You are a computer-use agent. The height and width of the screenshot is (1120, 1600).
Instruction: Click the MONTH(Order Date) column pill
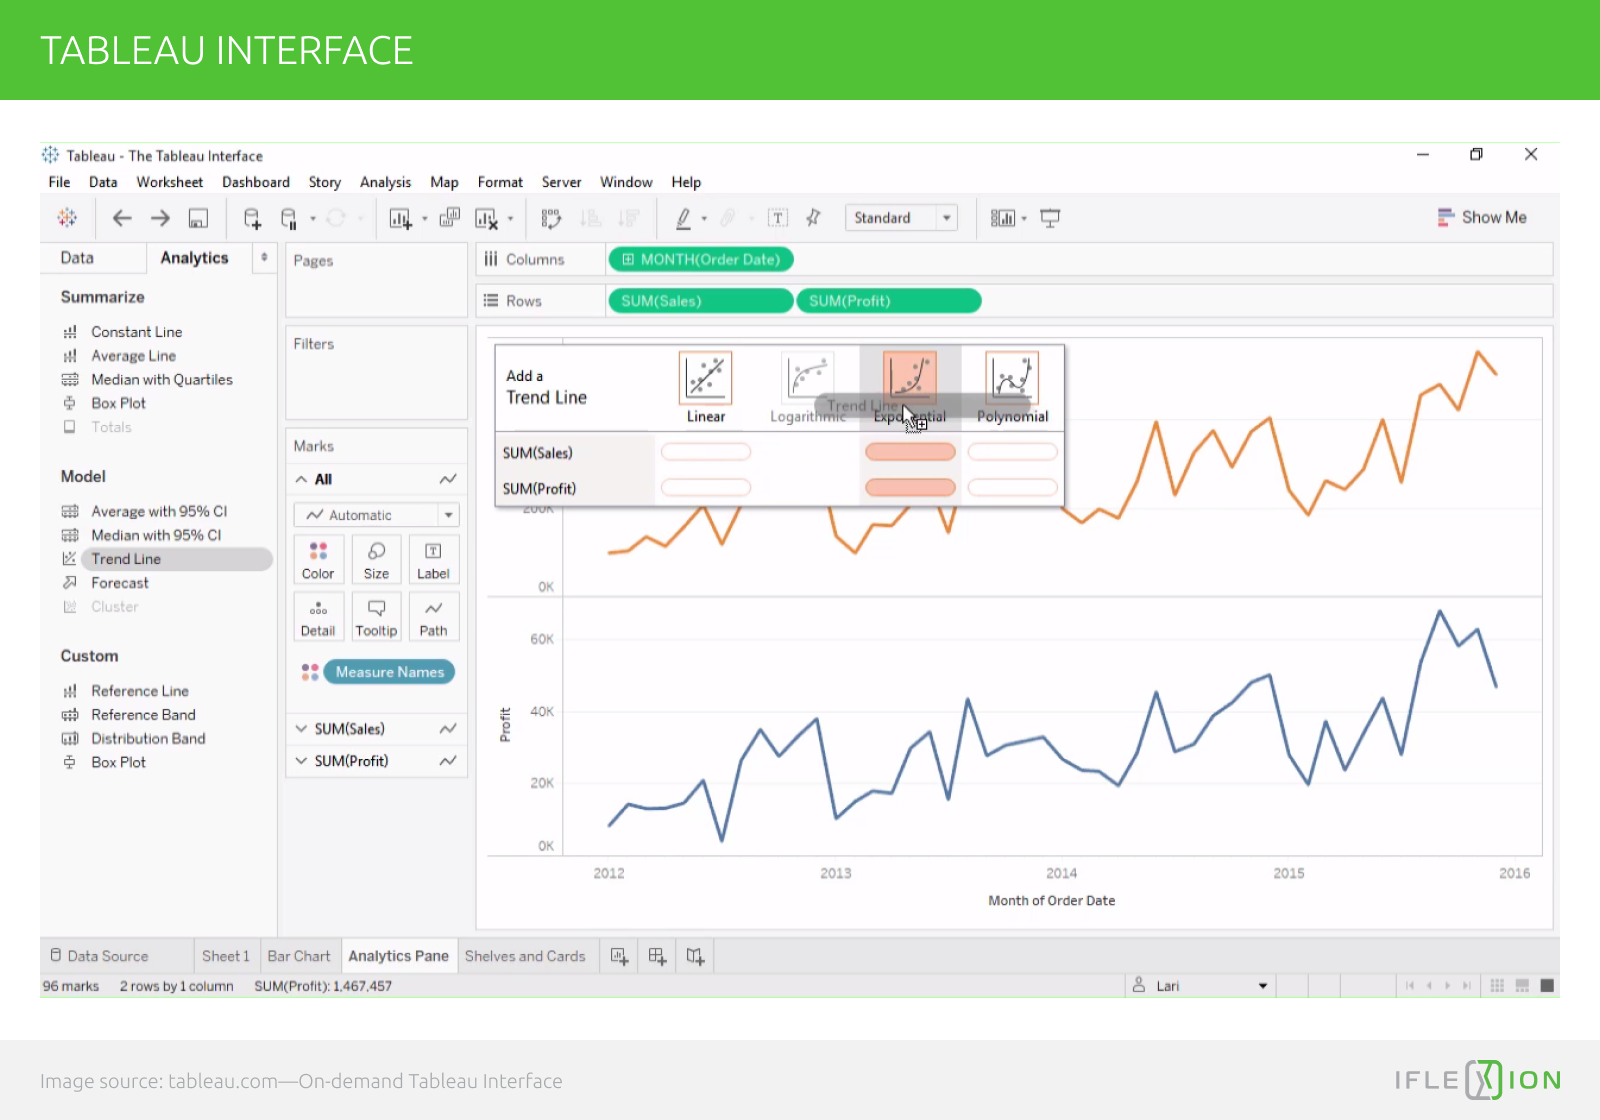[700, 259]
